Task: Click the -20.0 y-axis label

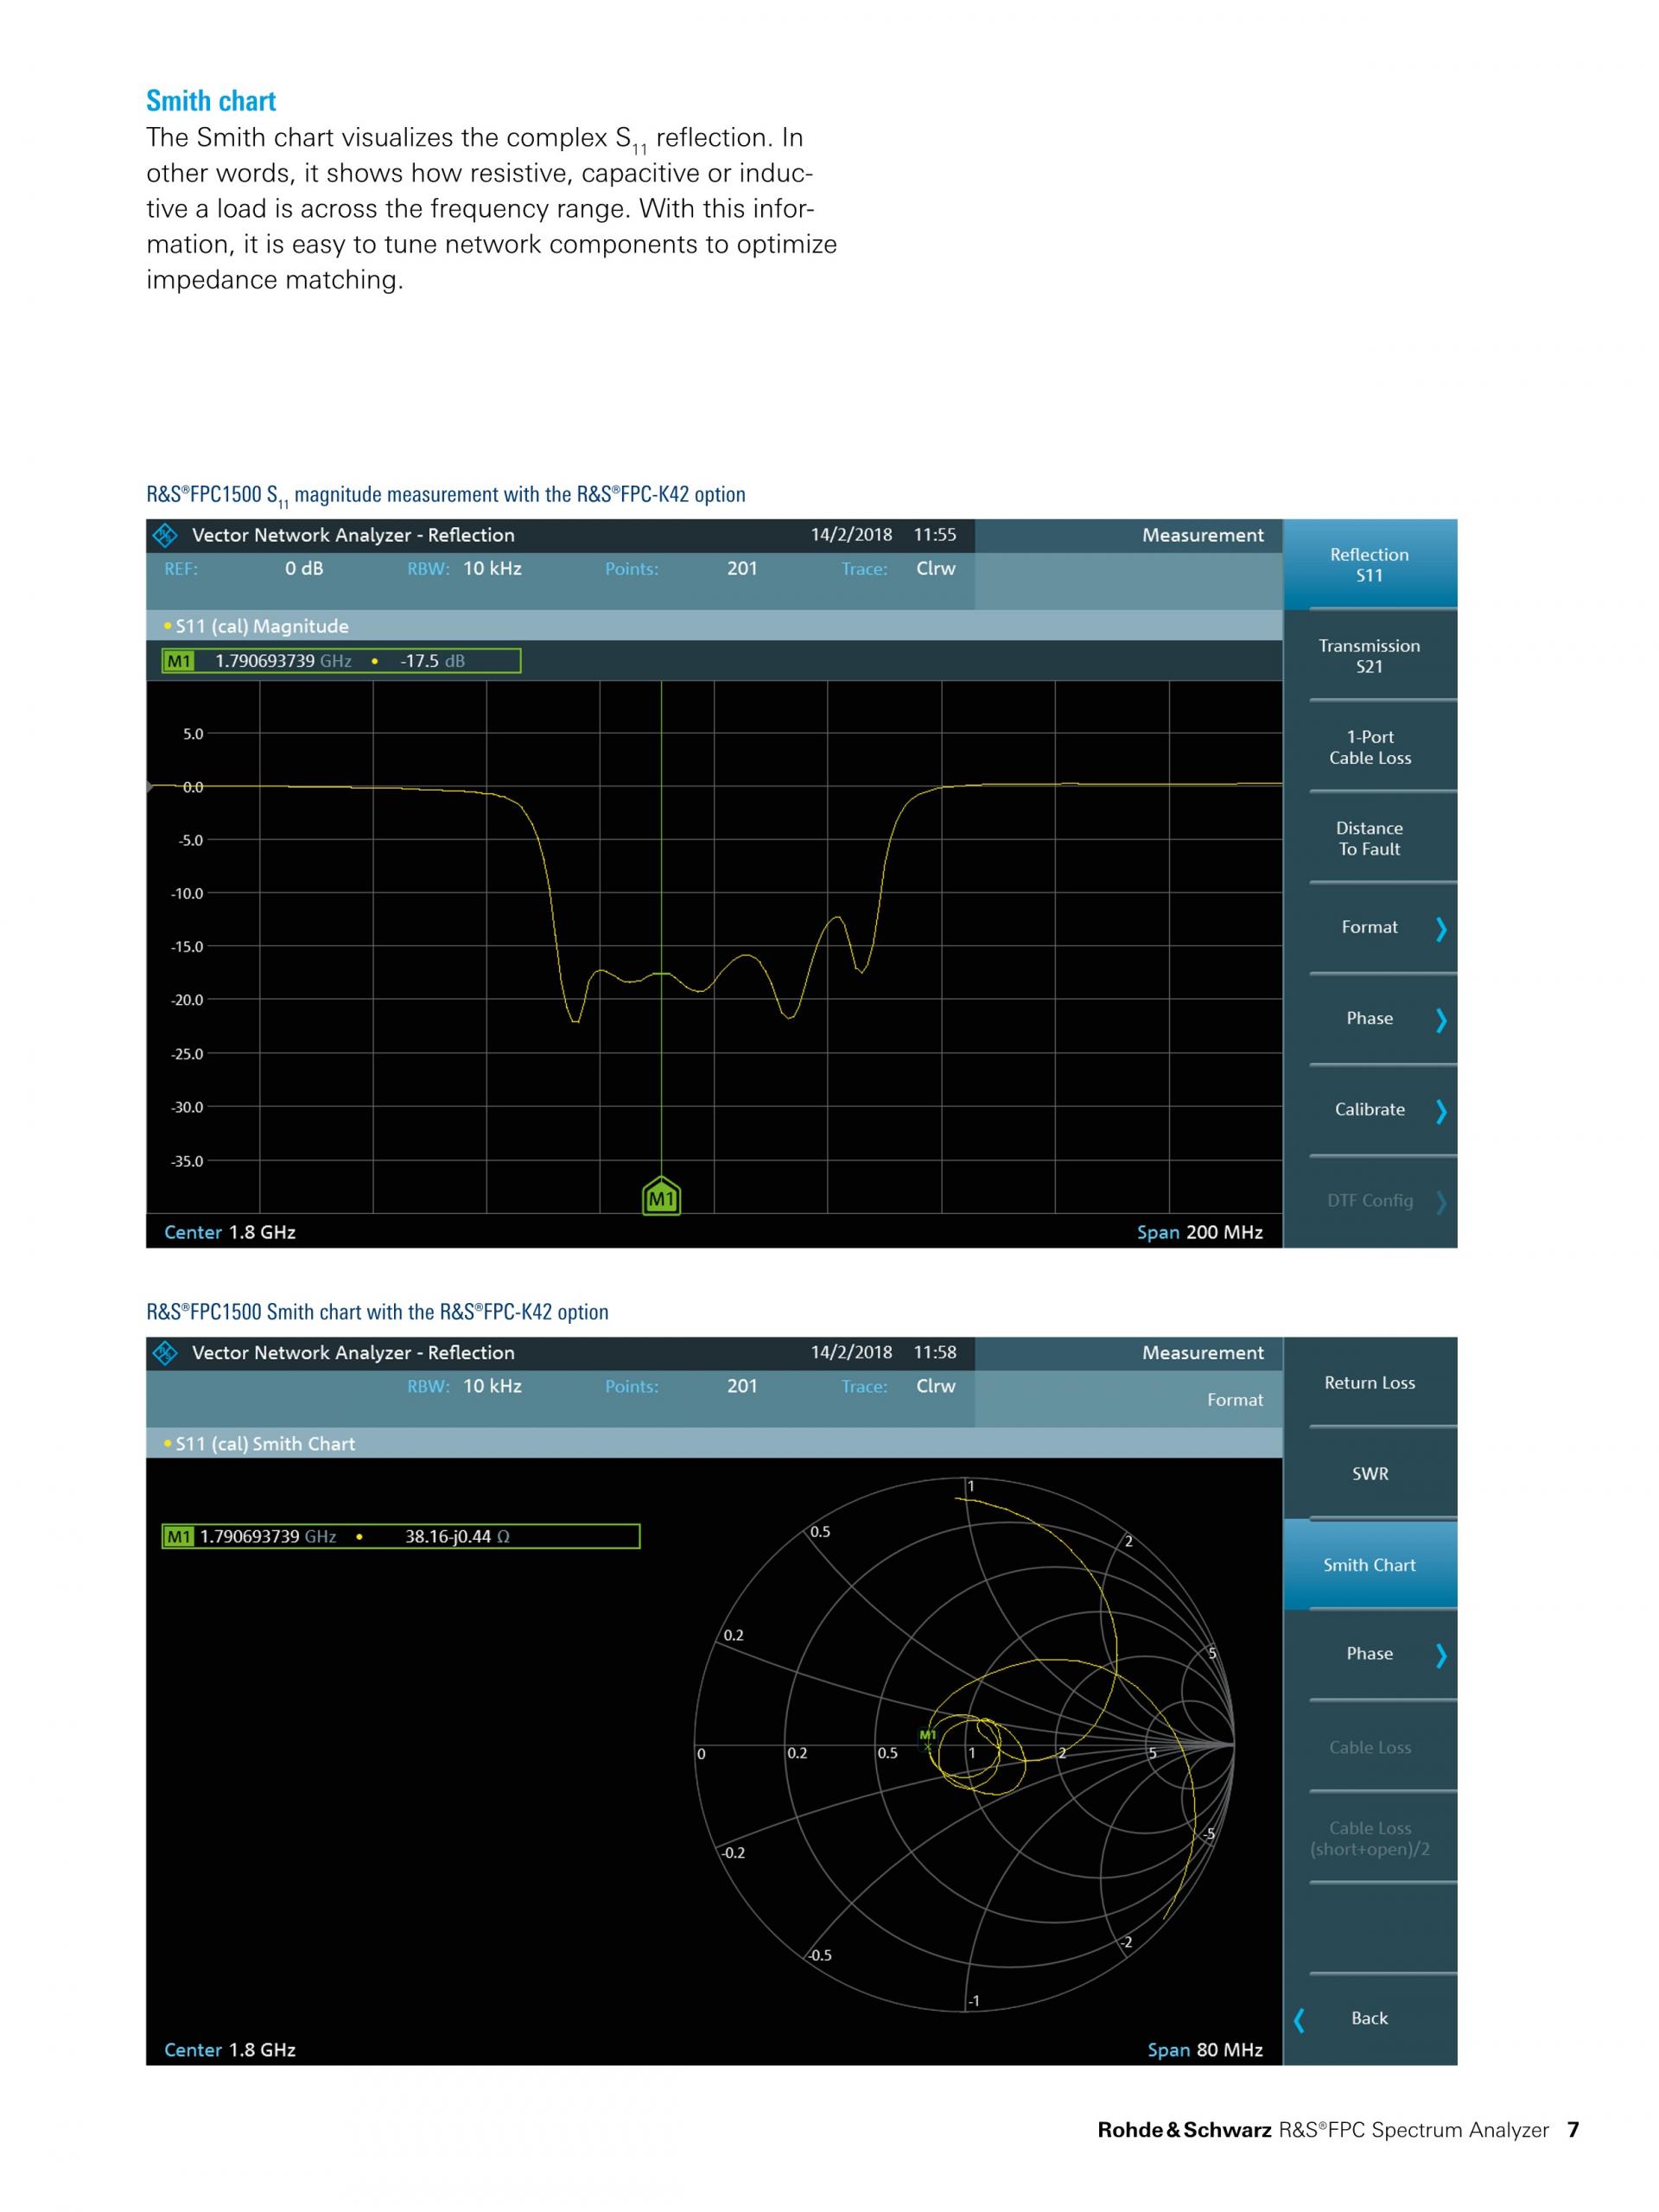Action: pyautogui.click(x=187, y=1000)
